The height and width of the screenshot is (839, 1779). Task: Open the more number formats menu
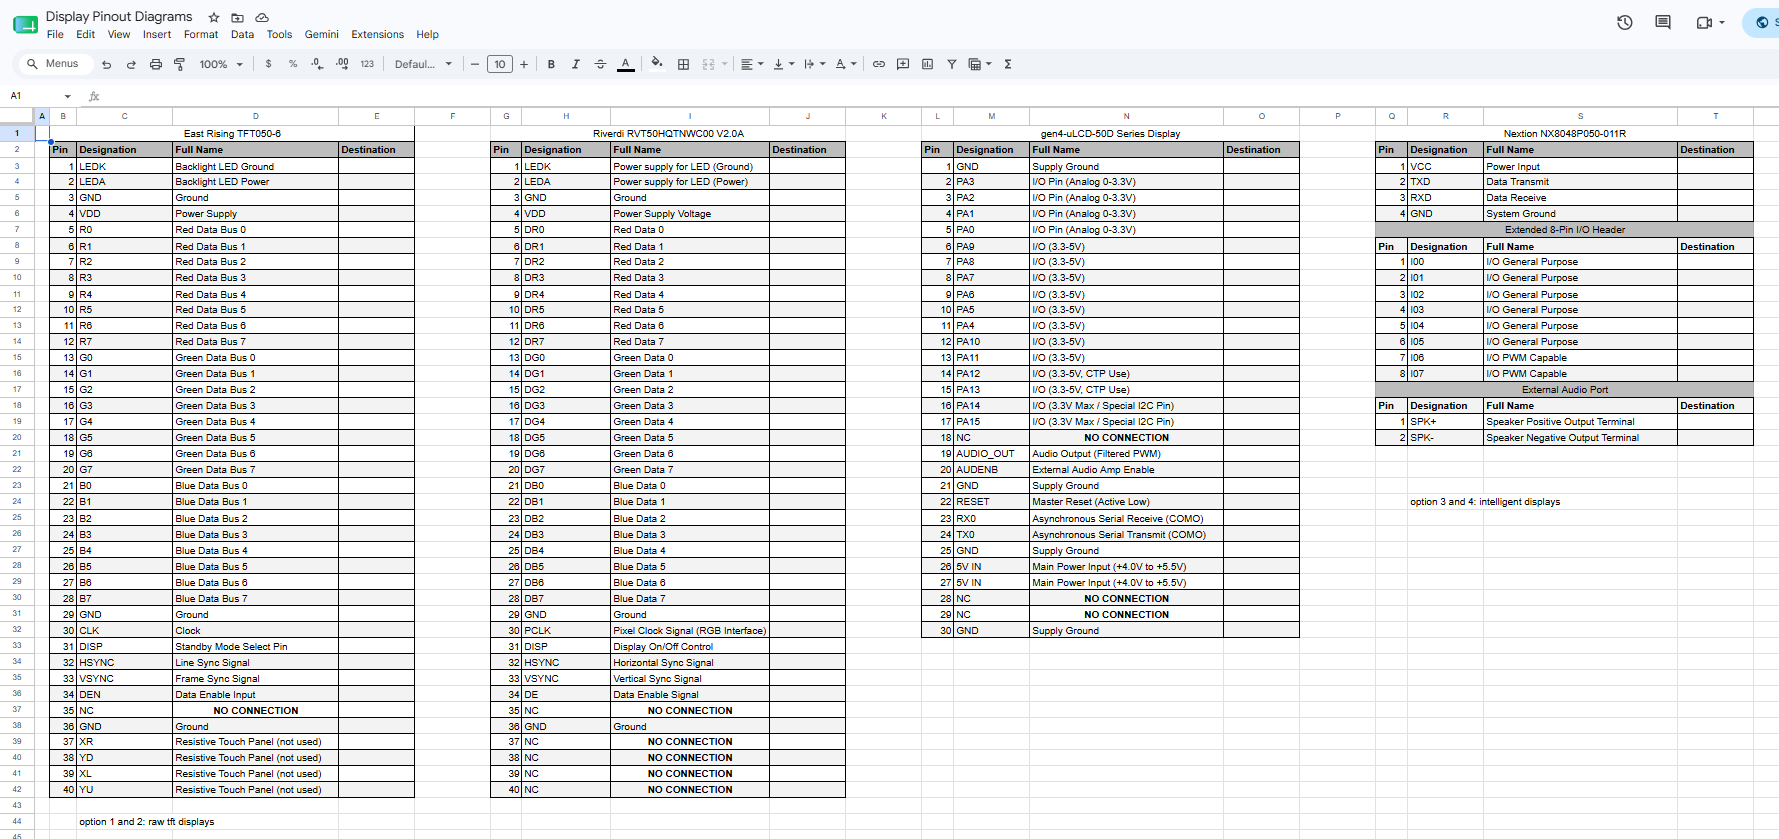coord(367,64)
